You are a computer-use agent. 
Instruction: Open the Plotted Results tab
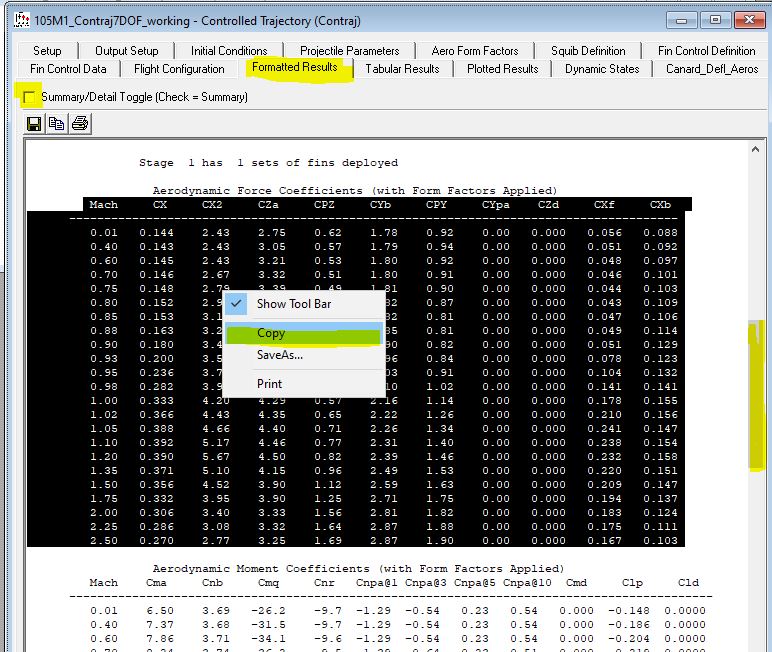tap(502, 69)
